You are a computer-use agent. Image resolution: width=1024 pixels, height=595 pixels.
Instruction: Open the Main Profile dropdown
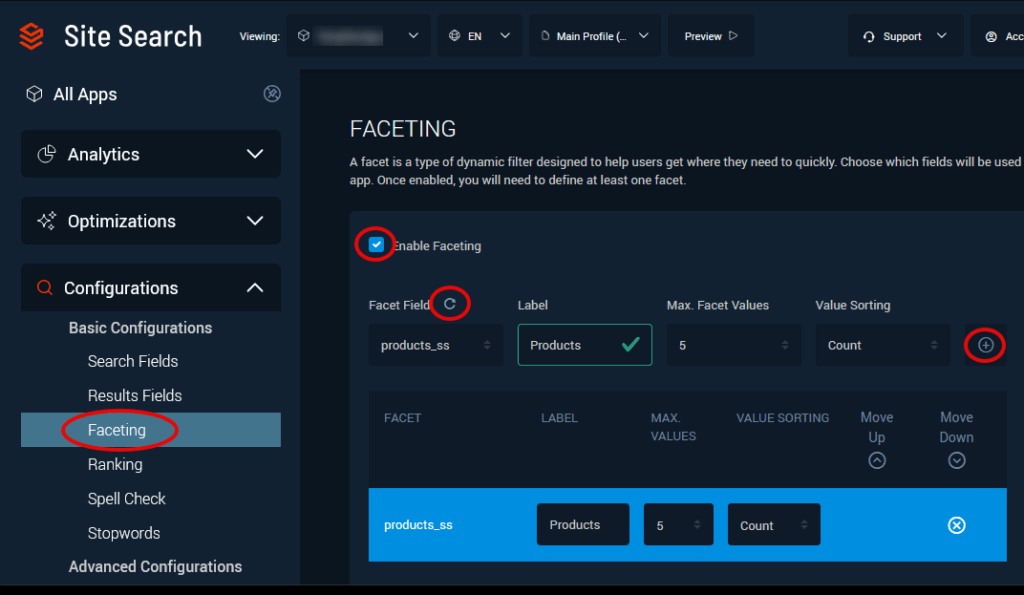pyautogui.click(x=594, y=36)
